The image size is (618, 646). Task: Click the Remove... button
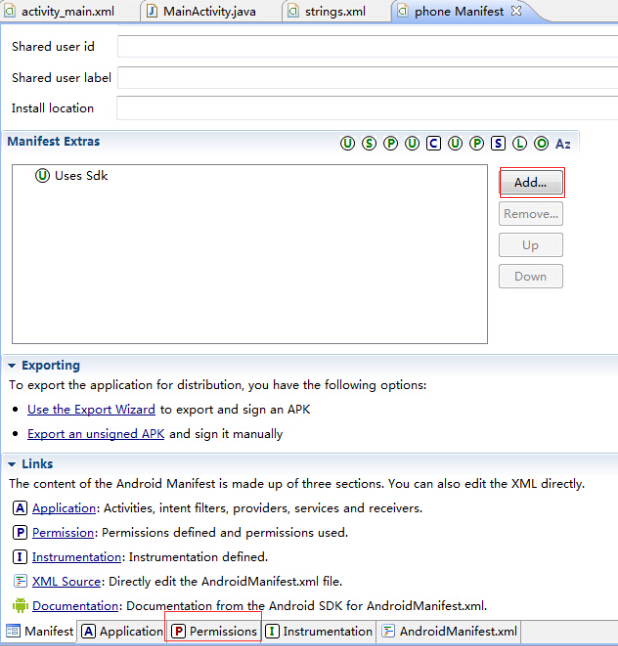tap(531, 214)
